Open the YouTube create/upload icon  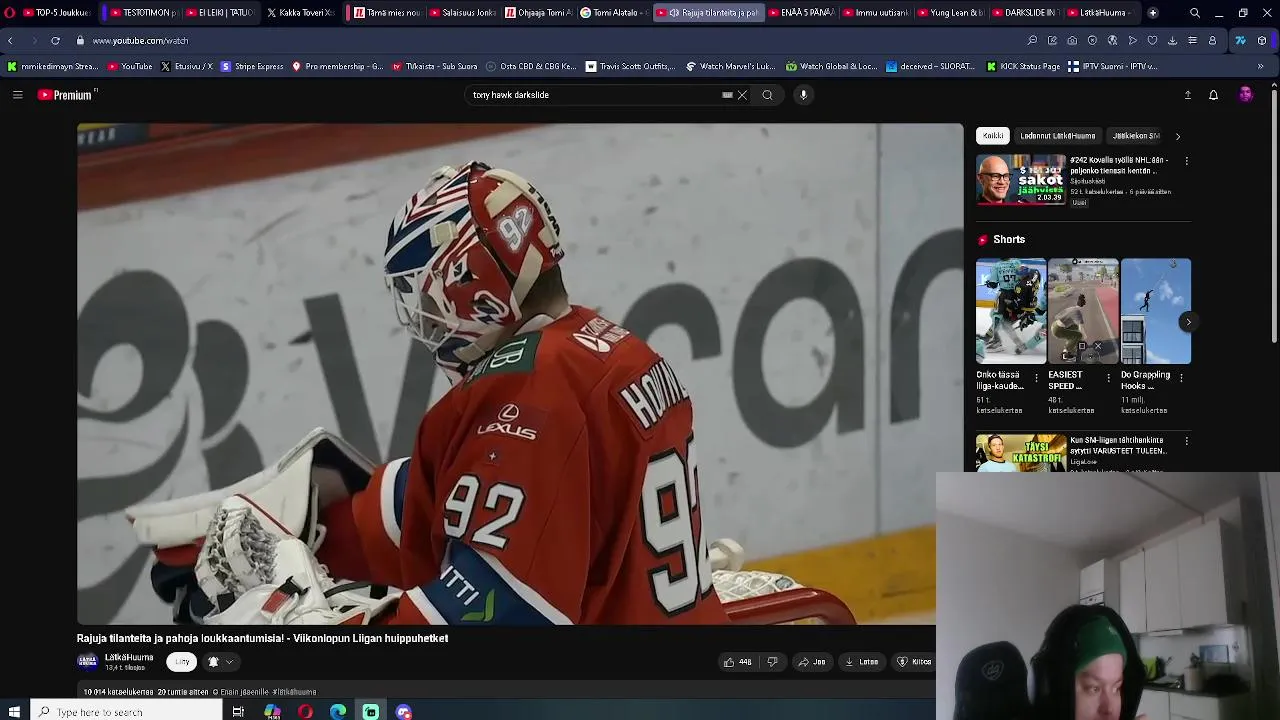click(x=1187, y=95)
